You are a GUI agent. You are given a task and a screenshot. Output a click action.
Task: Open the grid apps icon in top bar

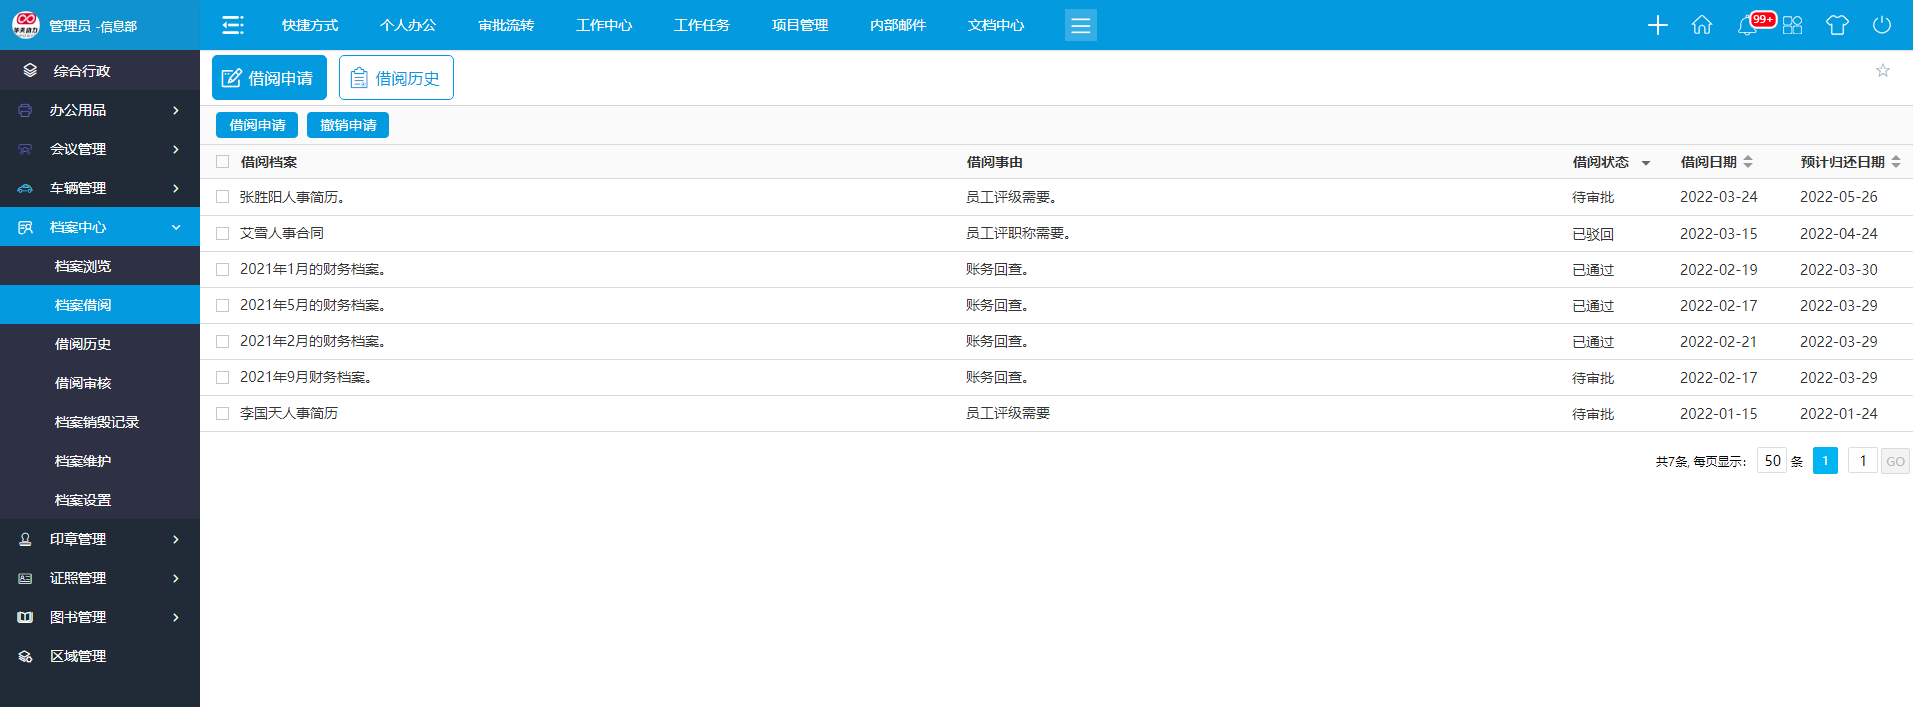[x=1792, y=25]
